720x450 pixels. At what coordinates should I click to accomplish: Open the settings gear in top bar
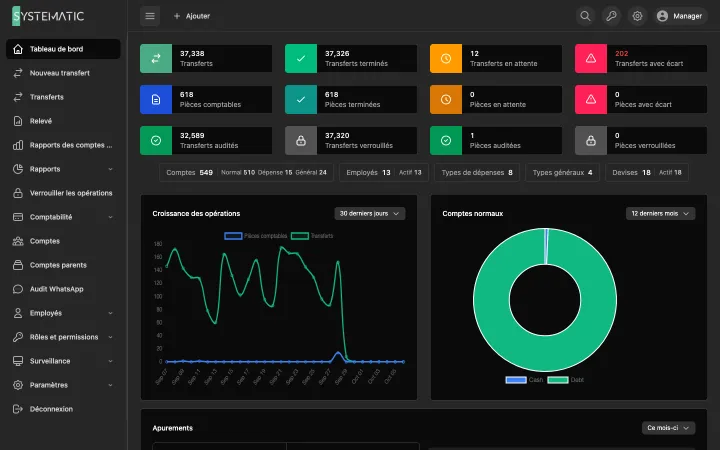637,16
